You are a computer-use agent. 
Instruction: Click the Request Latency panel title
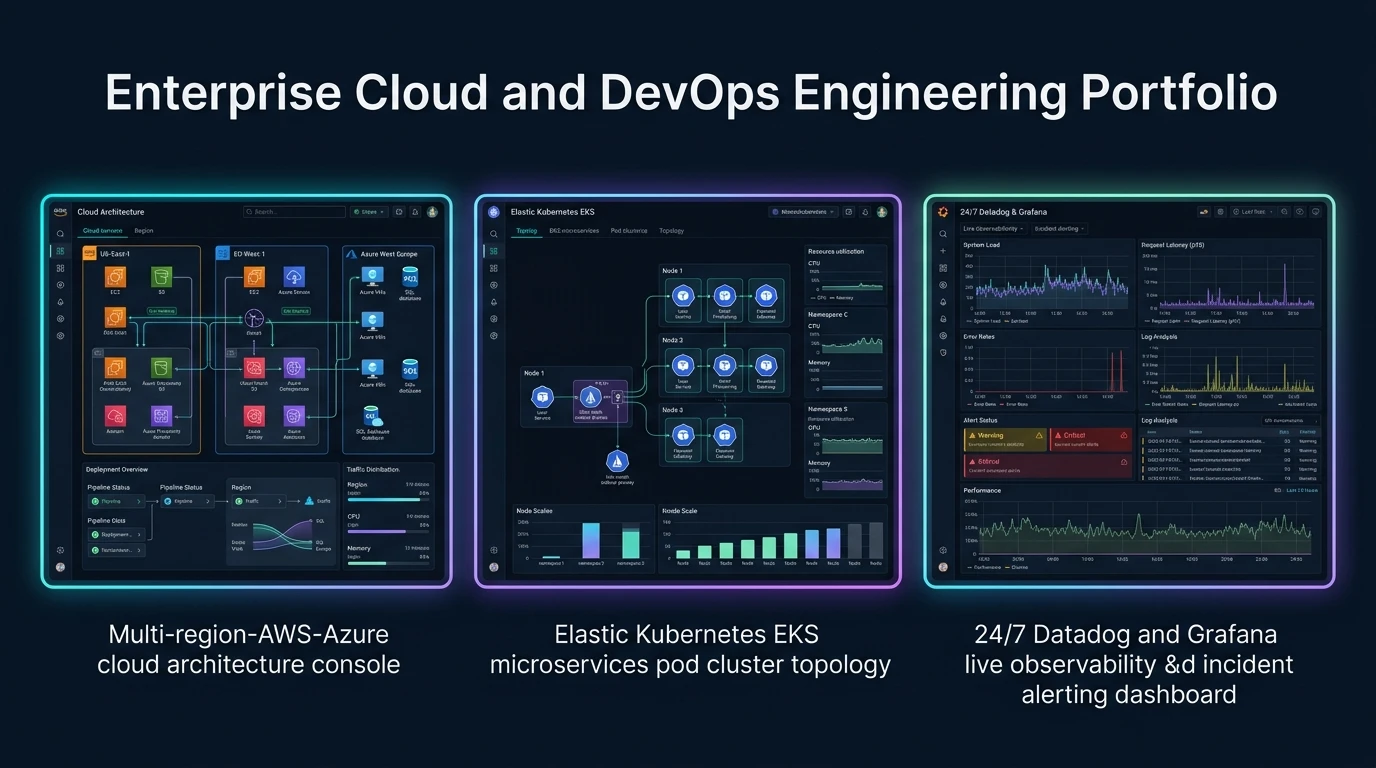pyautogui.click(x=1172, y=245)
